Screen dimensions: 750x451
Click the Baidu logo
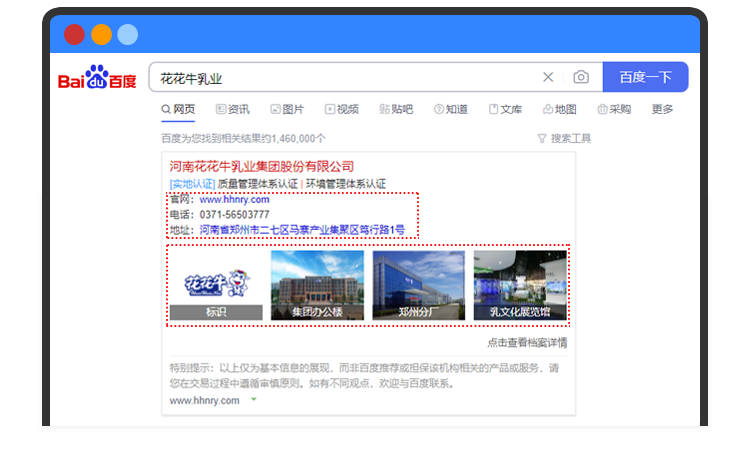[x=97, y=77]
